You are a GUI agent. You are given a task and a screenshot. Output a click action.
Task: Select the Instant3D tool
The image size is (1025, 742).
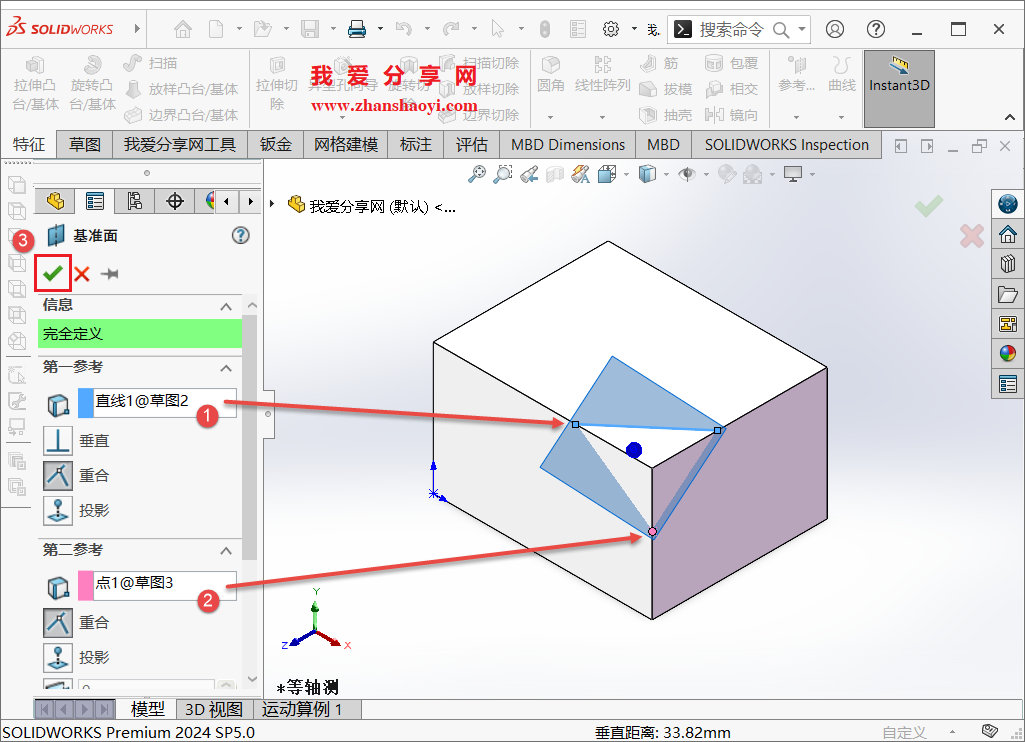click(x=898, y=88)
